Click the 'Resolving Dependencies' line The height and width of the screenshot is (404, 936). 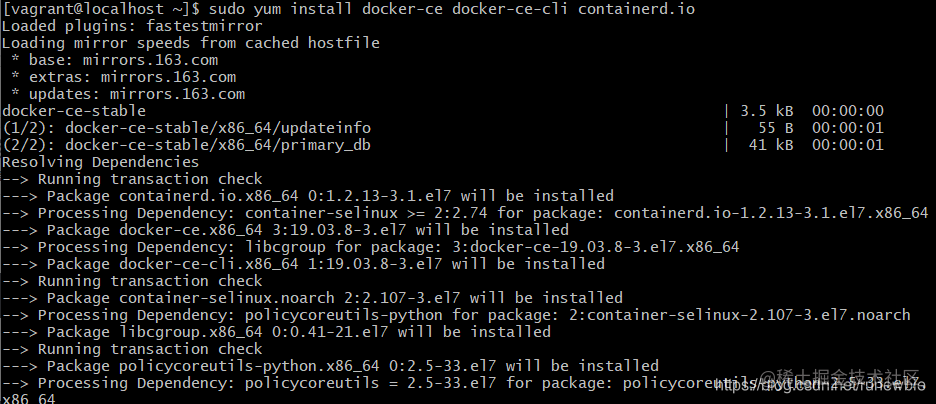(x=100, y=162)
